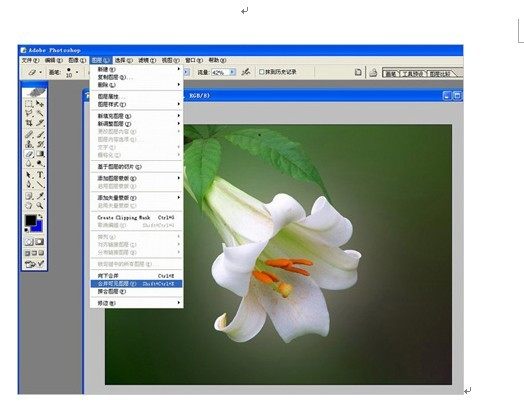Select the Eraser tool in toolbox

(x=29, y=154)
